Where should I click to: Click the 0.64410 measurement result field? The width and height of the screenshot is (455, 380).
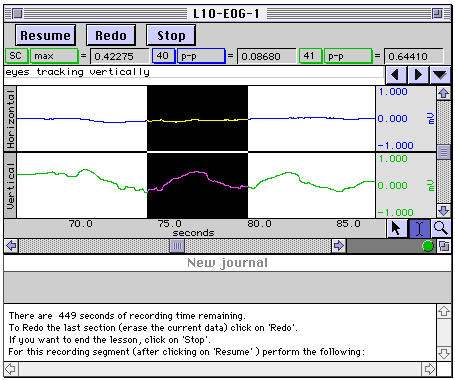coord(414,56)
